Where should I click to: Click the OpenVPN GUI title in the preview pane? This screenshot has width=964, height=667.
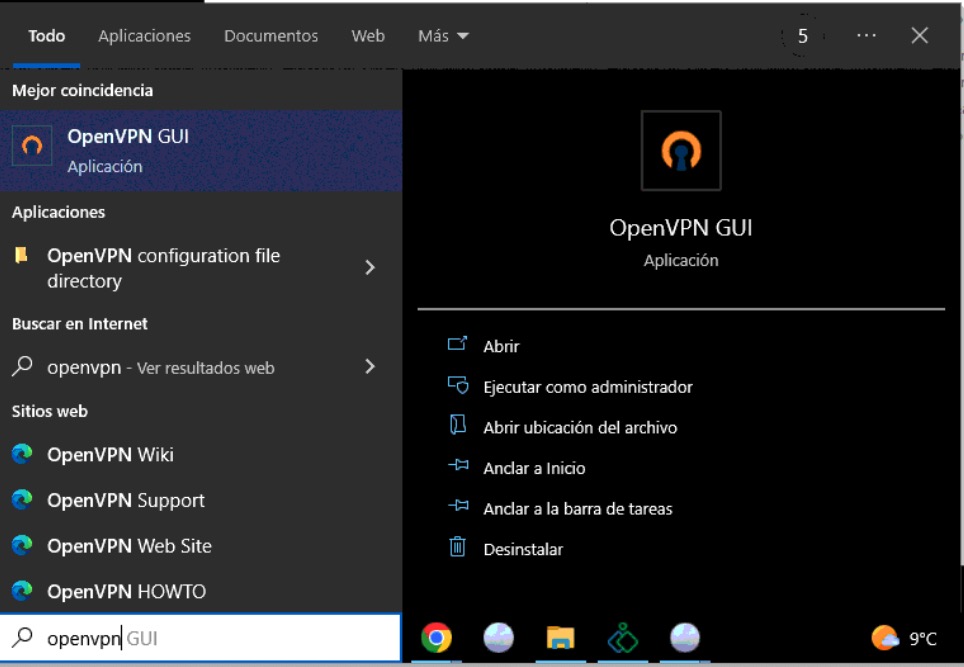pyautogui.click(x=681, y=228)
